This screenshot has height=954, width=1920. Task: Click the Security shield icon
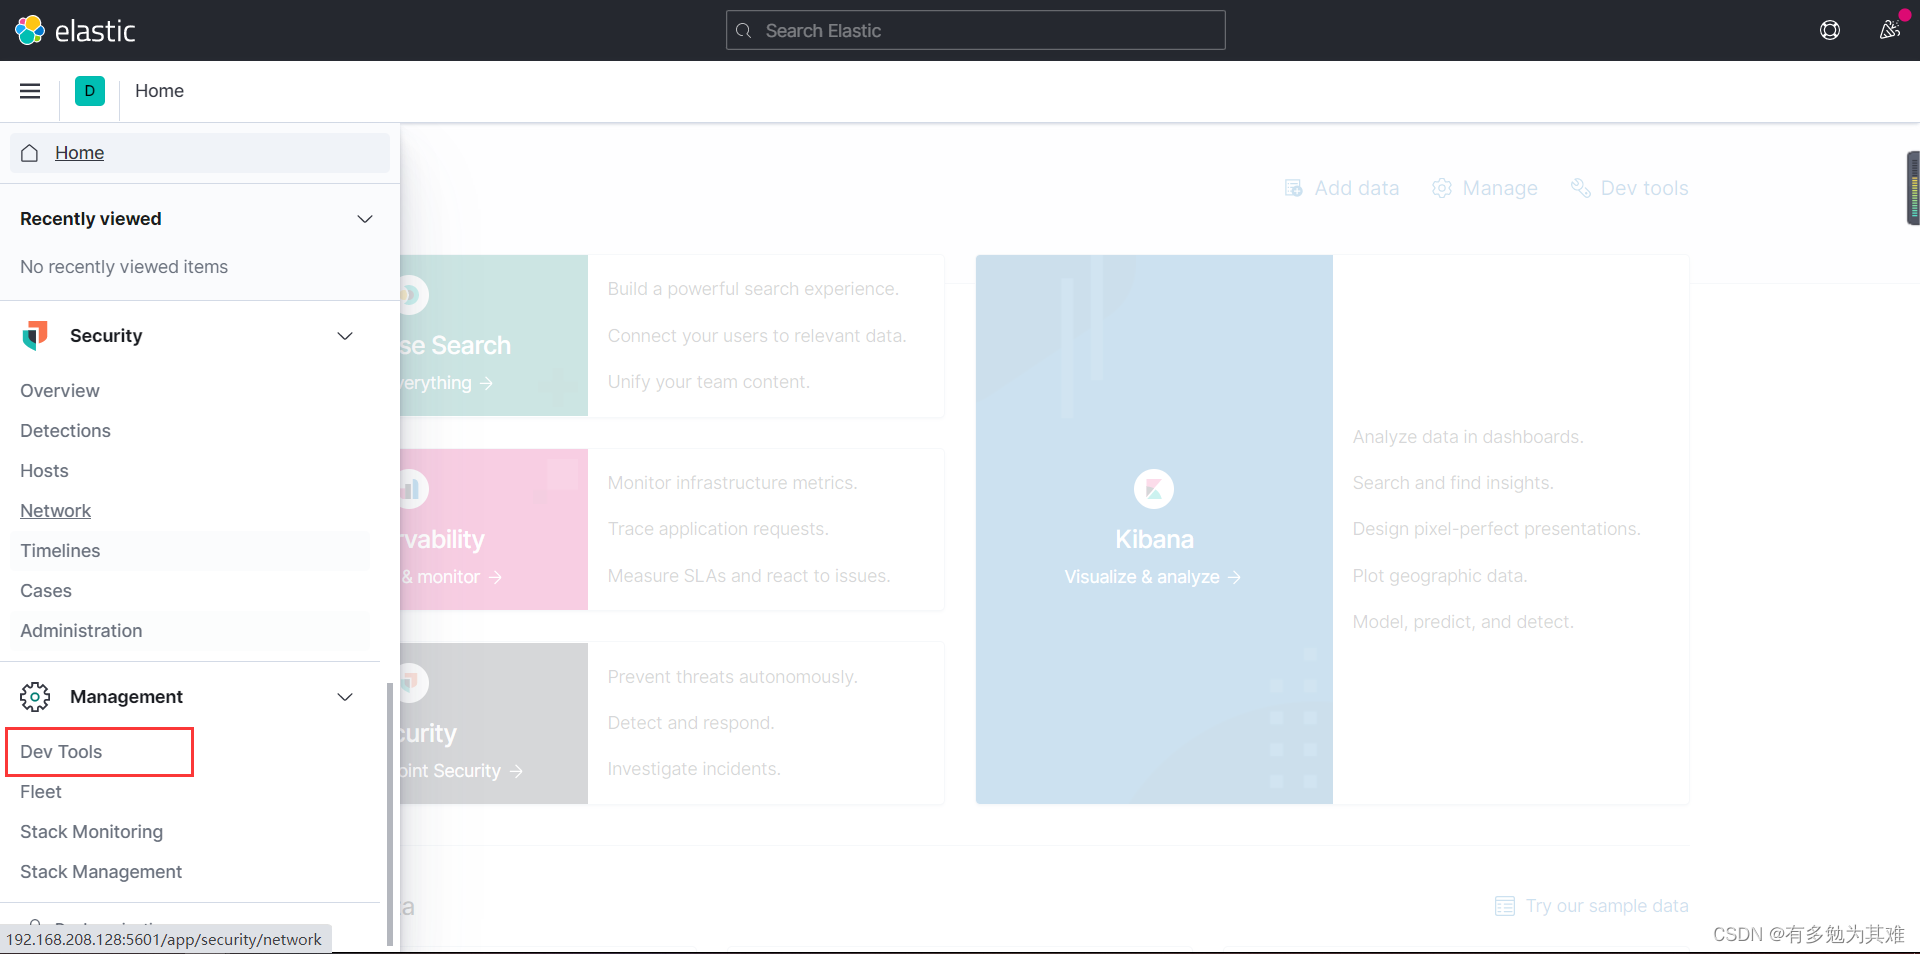(35, 336)
